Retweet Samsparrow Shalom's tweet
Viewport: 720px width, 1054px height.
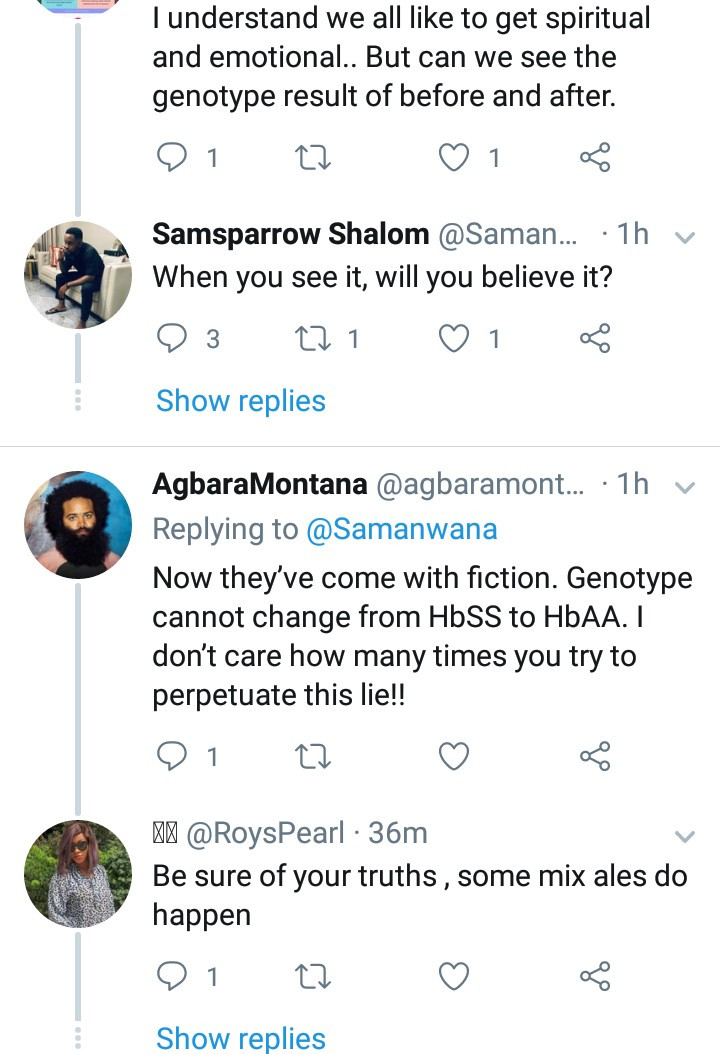[x=313, y=338]
